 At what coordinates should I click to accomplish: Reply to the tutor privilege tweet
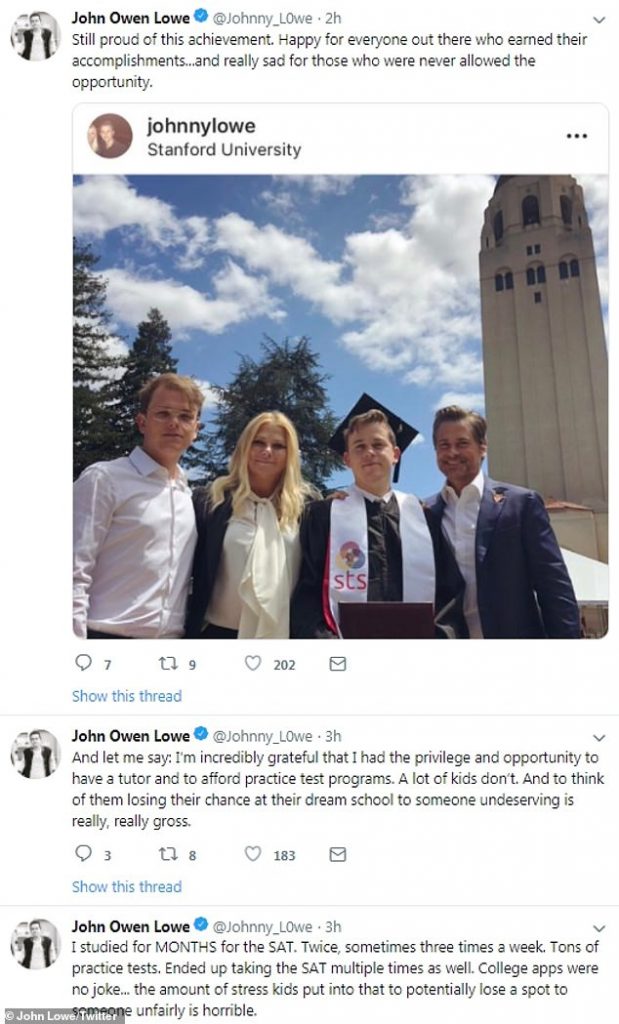83,855
